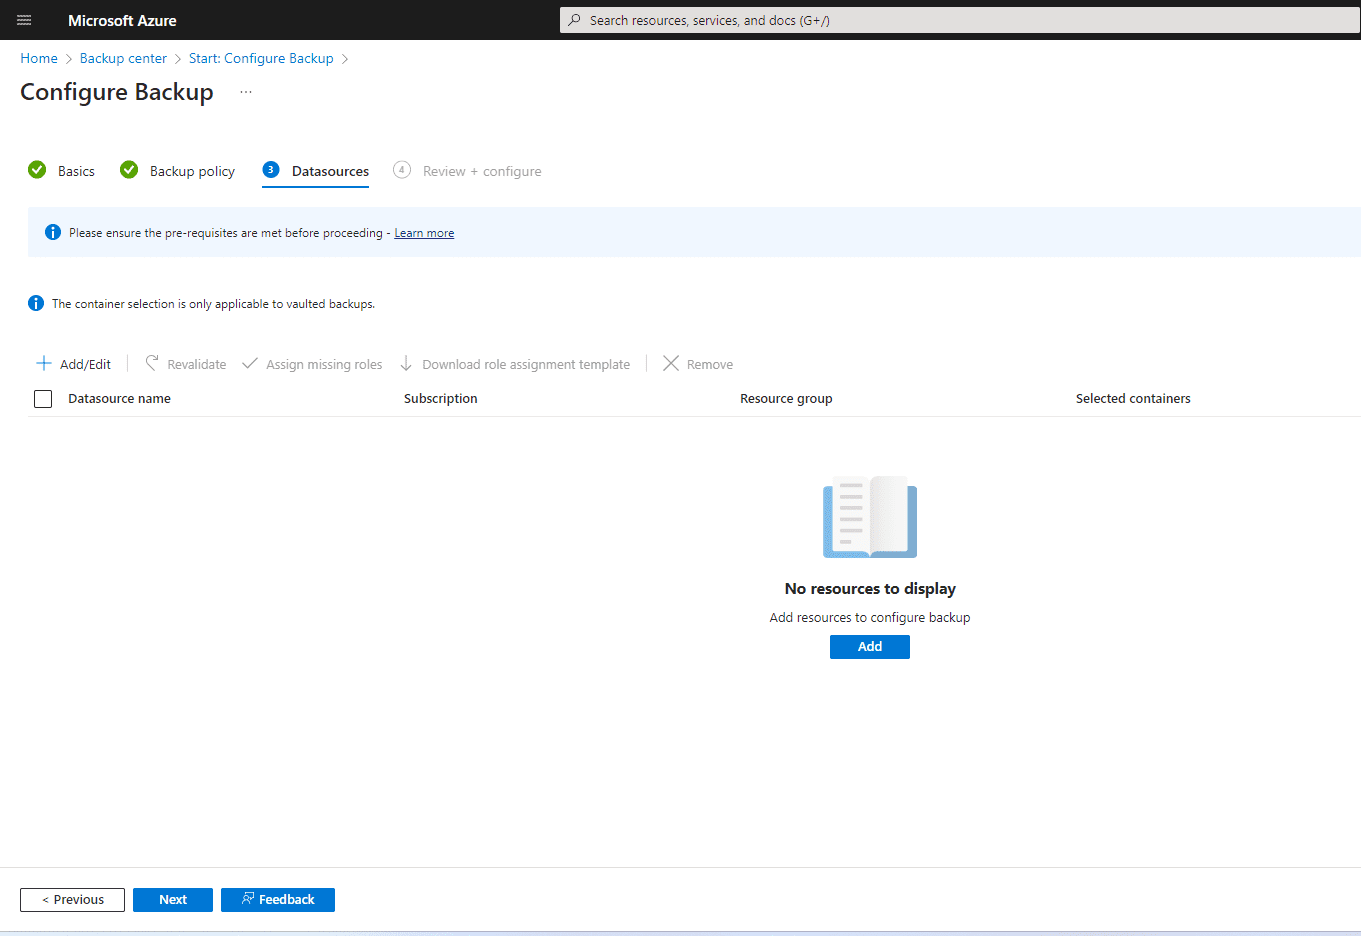Toggle the select-all datasources checkbox
This screenshot has width=1361, height=936.
coord(43,399)
